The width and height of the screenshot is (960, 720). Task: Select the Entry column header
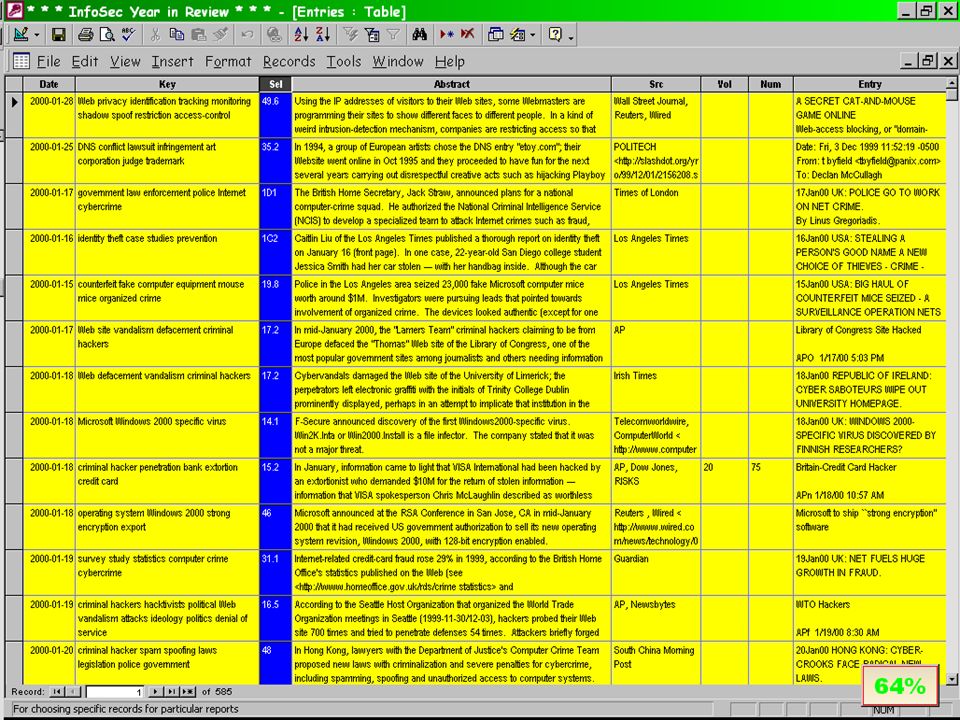click(x=870, y=84)
